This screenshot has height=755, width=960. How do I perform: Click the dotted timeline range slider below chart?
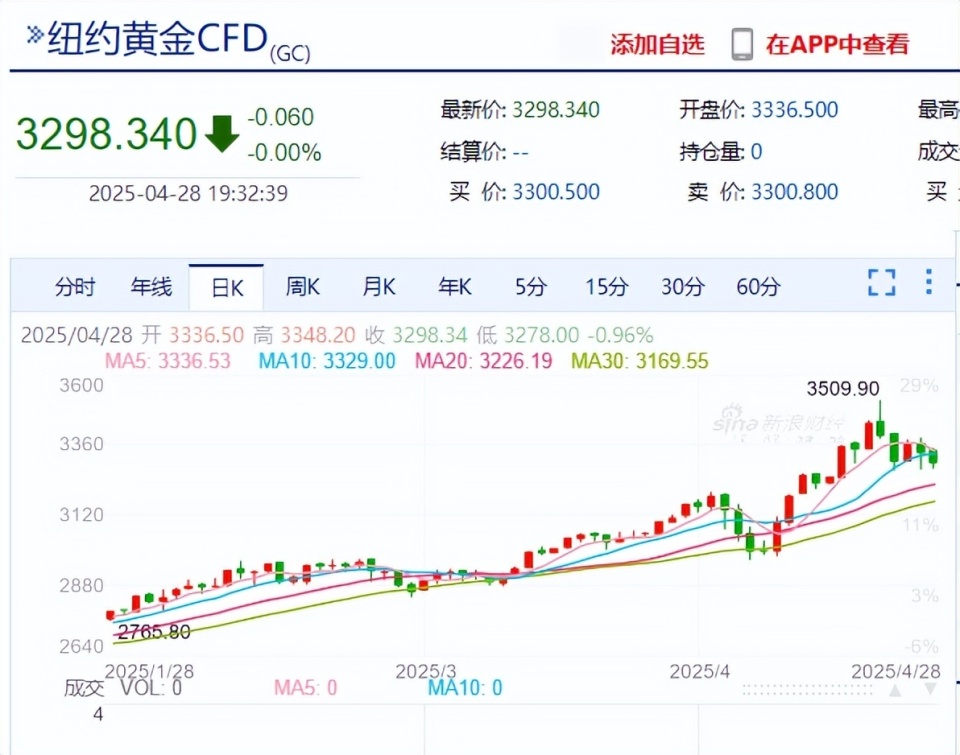tap(806, 690)
